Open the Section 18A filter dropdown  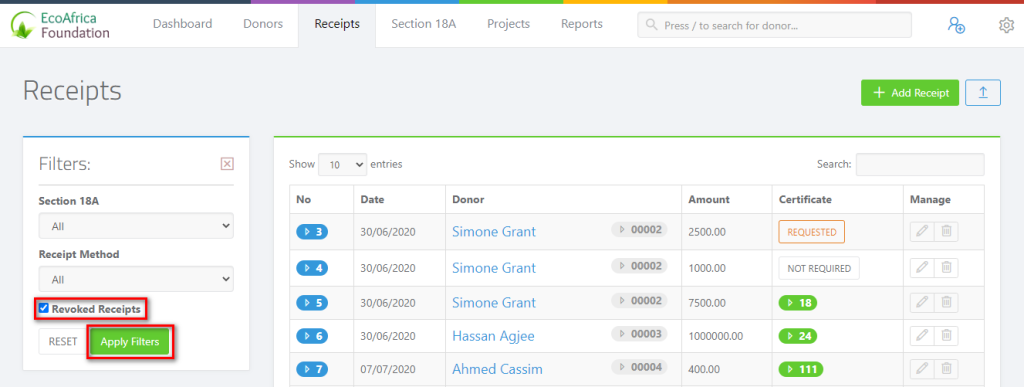[x=136, y=226]
